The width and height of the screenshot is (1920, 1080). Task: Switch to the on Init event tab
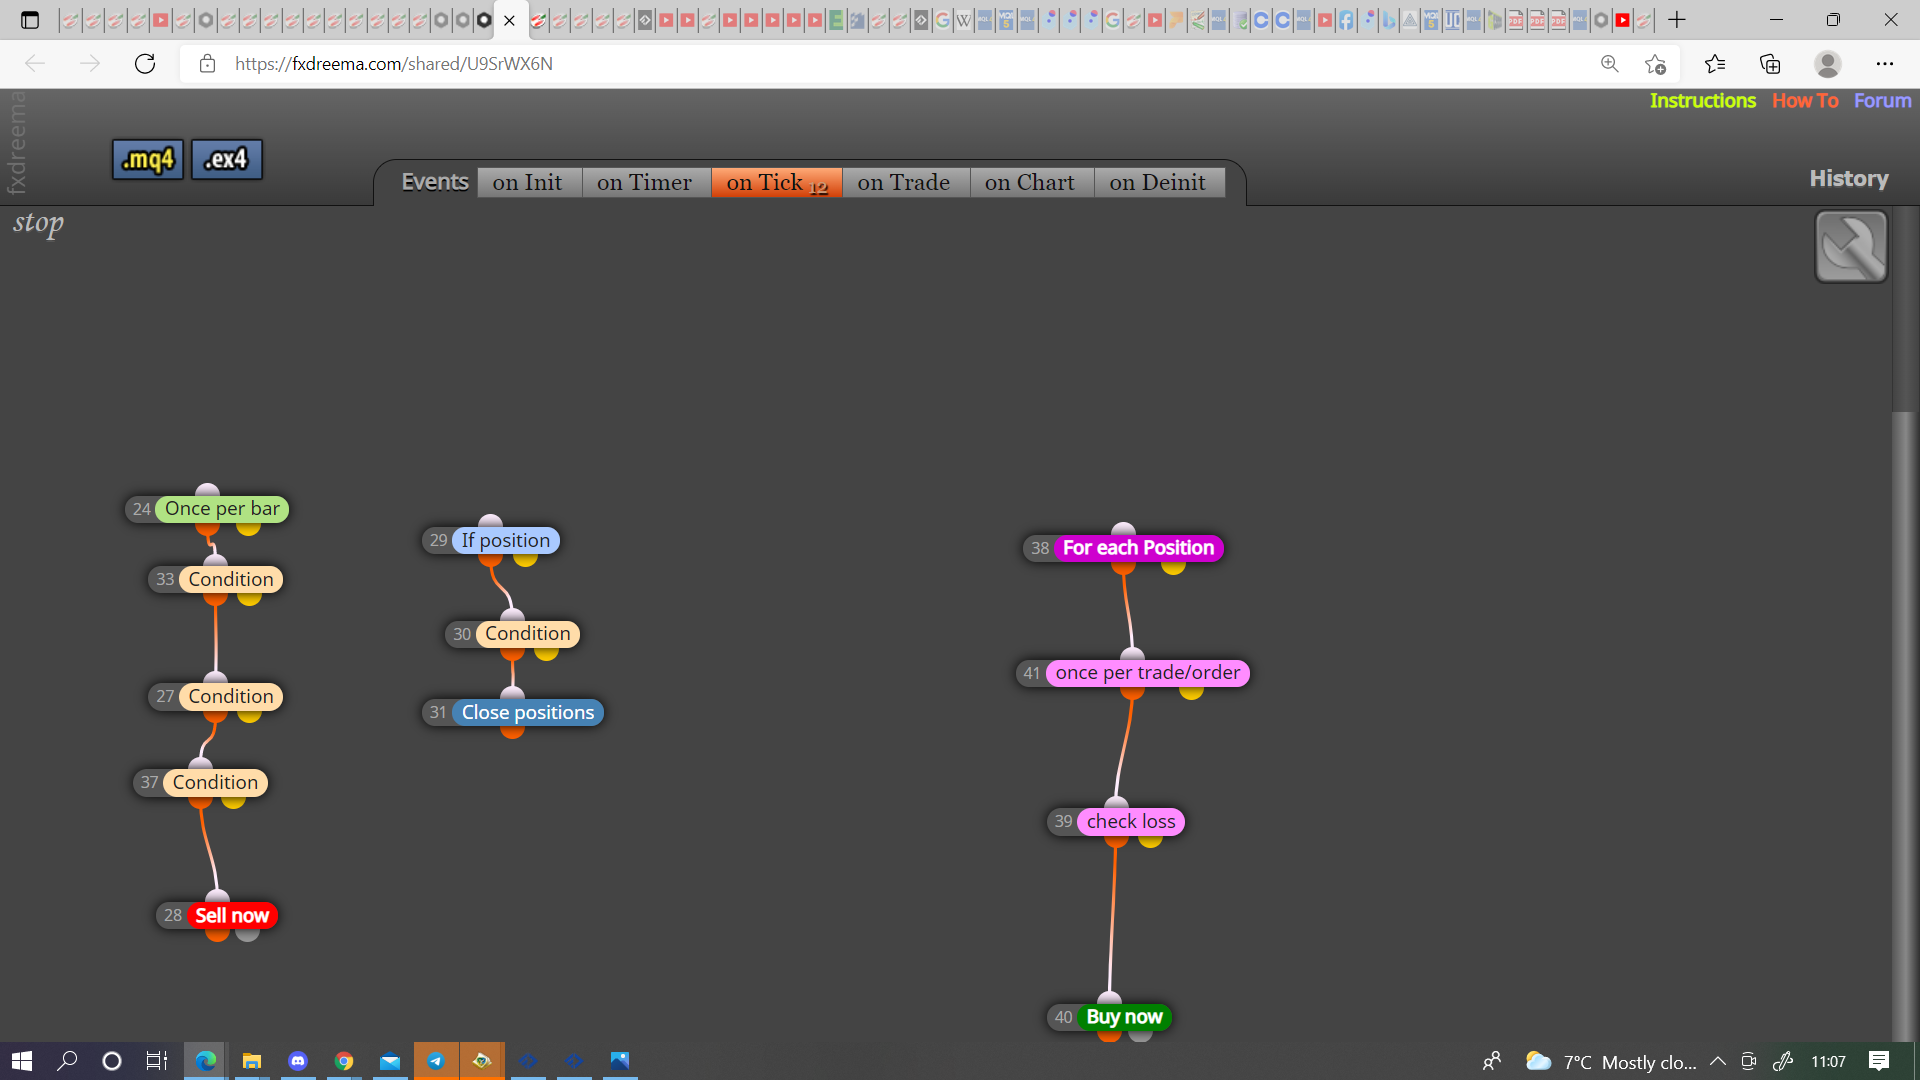click(528, 182)
